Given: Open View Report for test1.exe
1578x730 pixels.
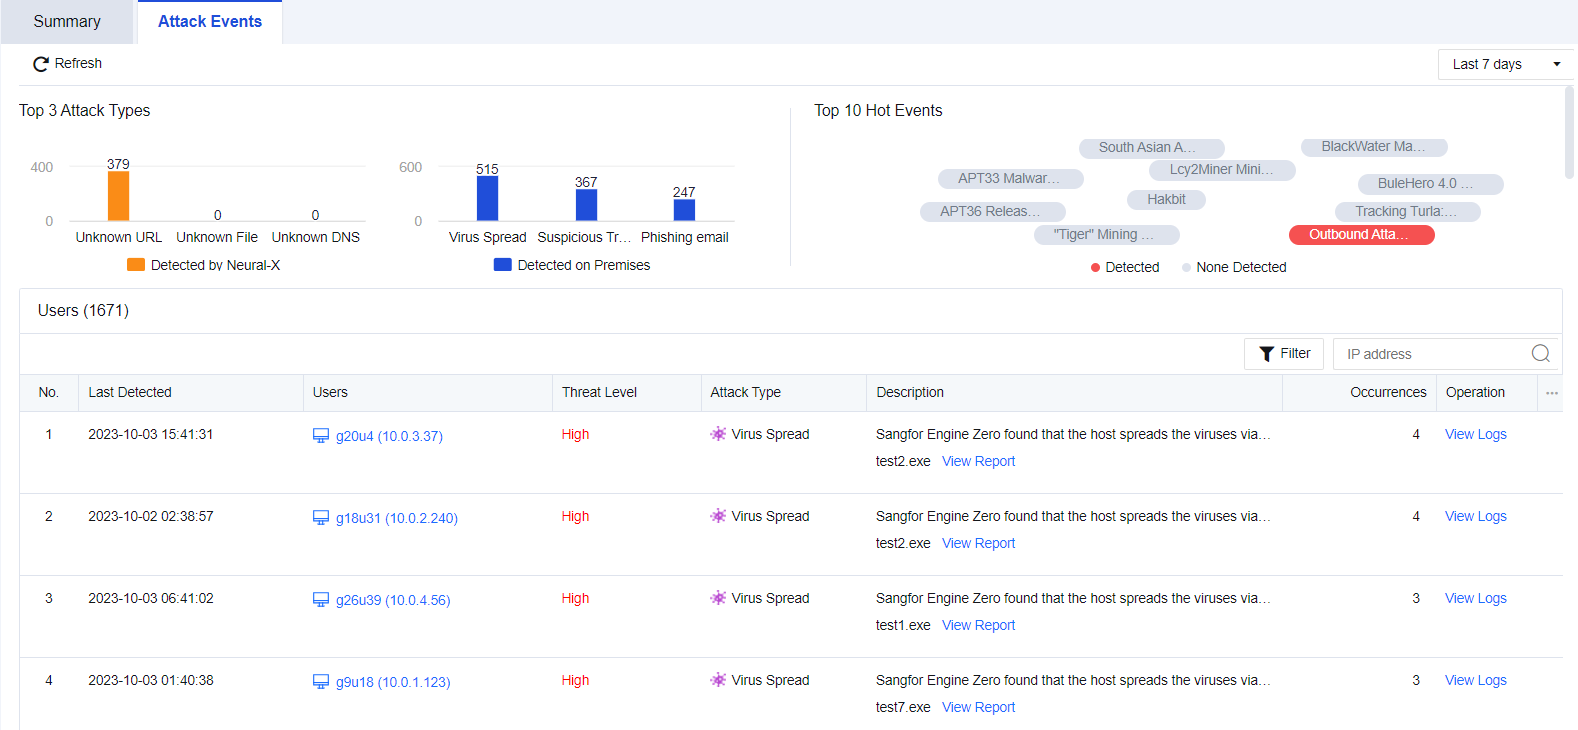Looking at the screenshot, I should click(x=978, y=625).
